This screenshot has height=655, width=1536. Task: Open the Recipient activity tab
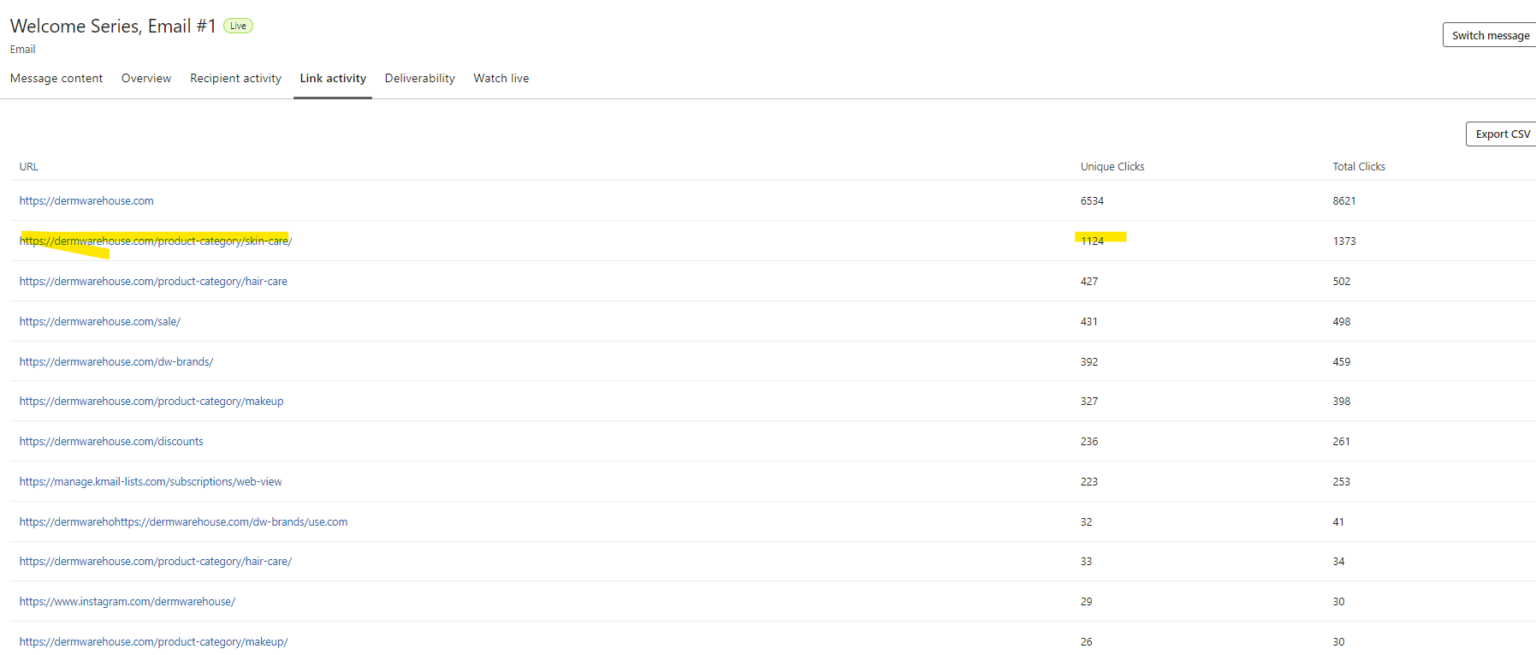pyautogui.click(x=235, y=78)
